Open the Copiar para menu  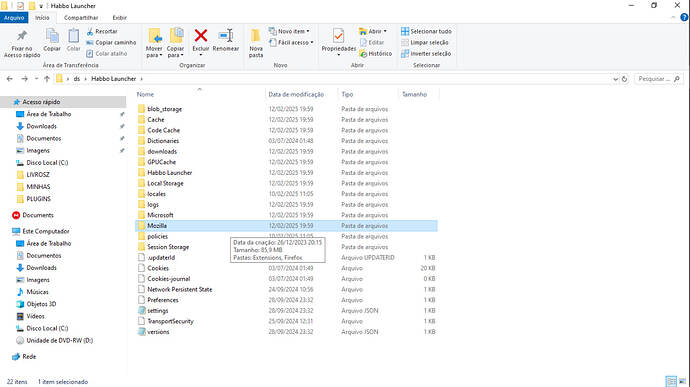(176, 43)
